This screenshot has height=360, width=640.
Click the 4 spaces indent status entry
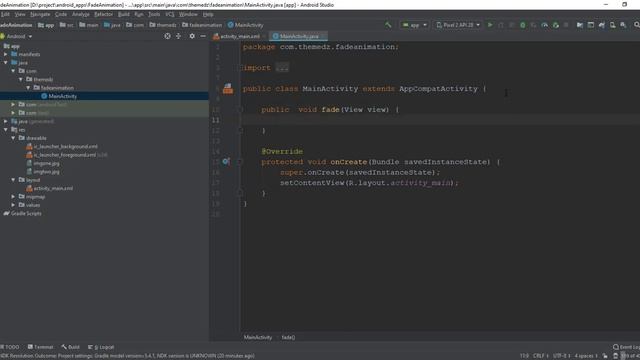click(586, 356)
